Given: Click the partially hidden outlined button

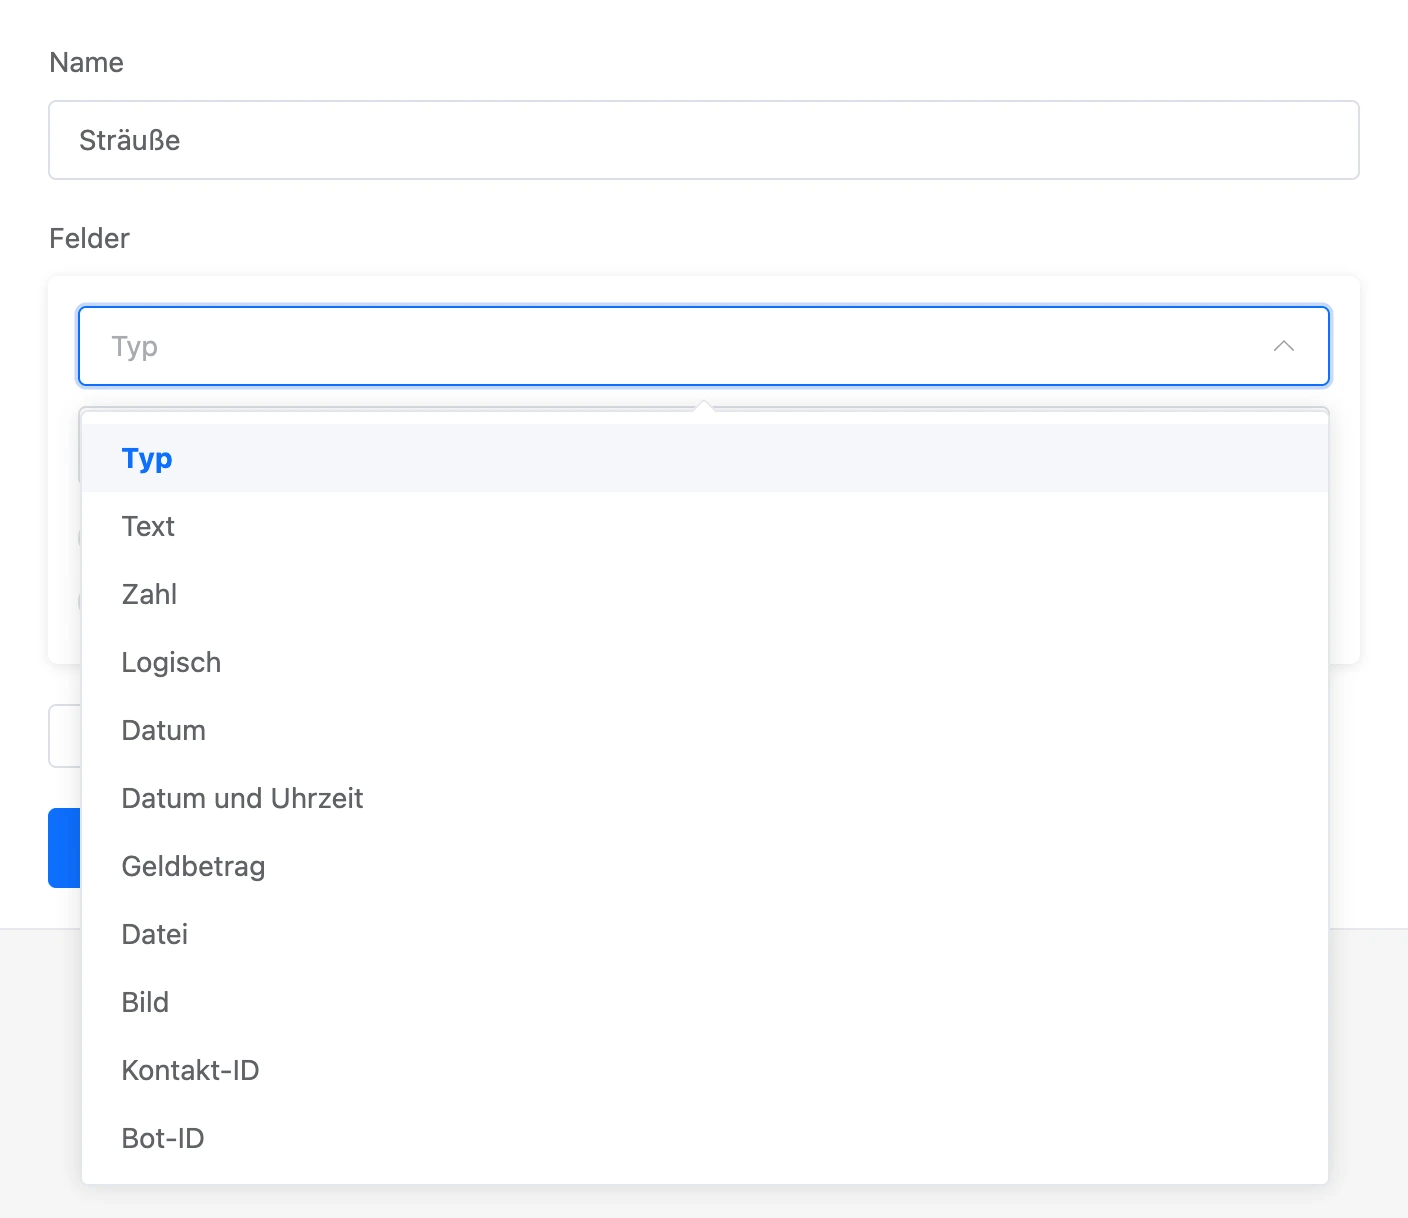Looking at the screenshot, I should point(65,736).
